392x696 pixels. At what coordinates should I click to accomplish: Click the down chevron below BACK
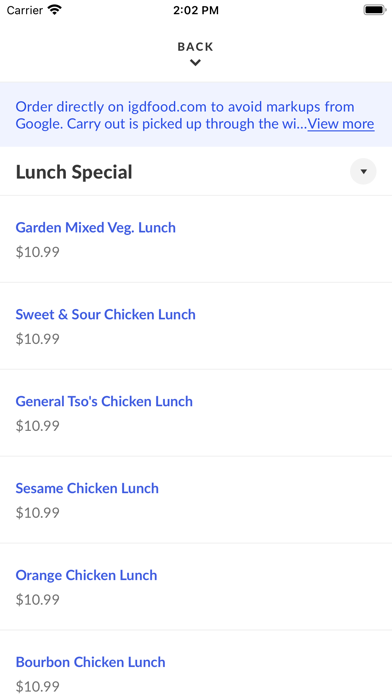[195, 63]
